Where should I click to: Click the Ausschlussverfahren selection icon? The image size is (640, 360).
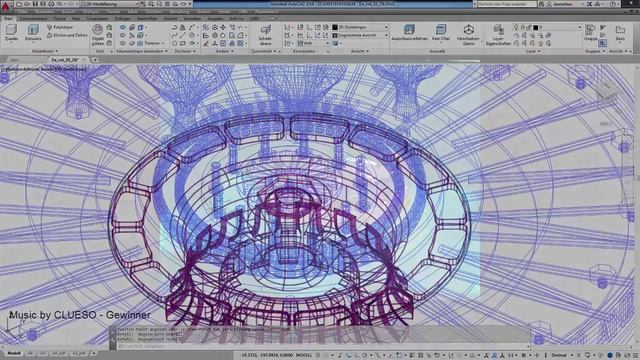coord(409,32)
